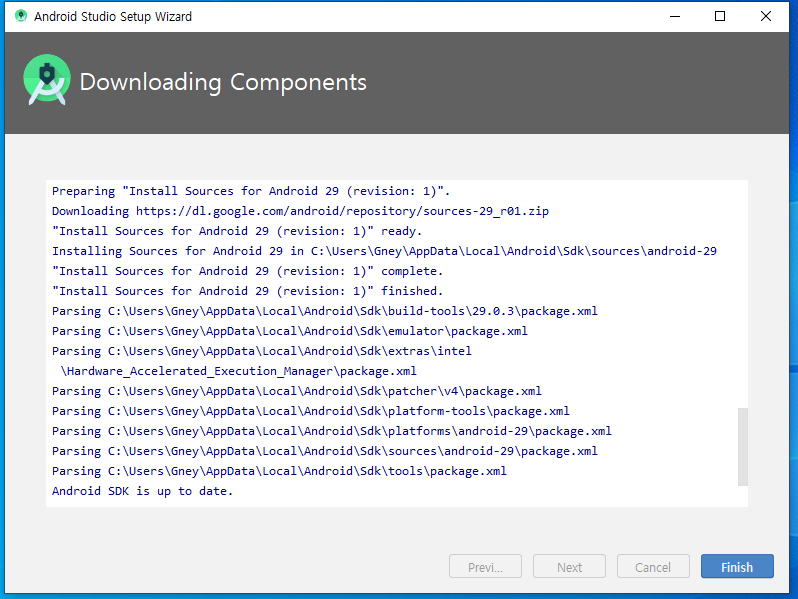Click the Previ... button

(x=485, y=566)
